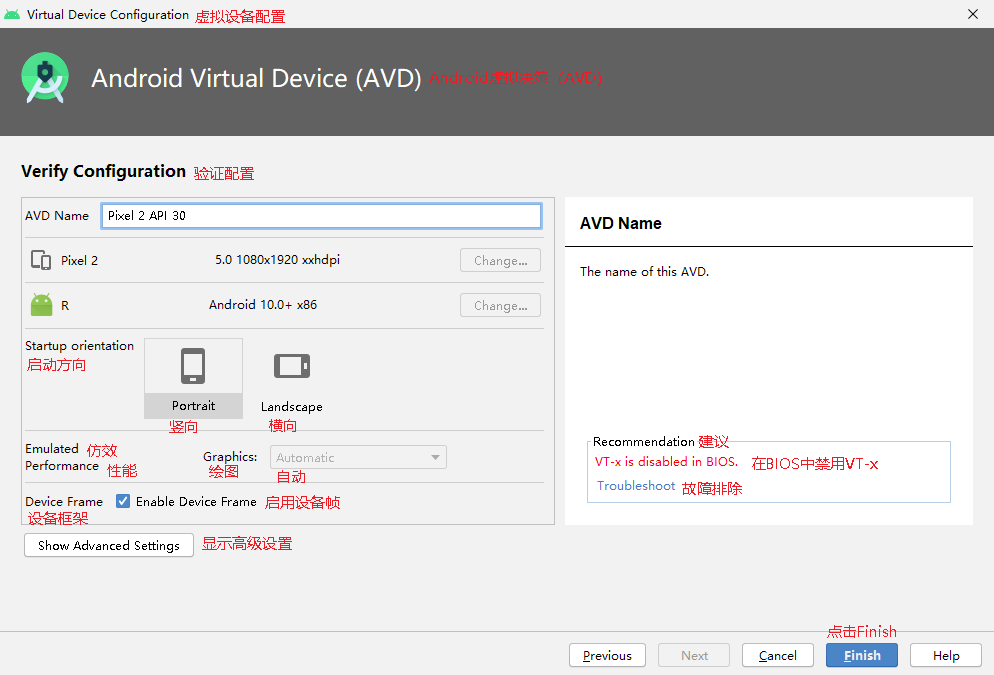Click the Android Studio logo in the header
This screenshot has height=675, width=994.
[x=45, y=77]
